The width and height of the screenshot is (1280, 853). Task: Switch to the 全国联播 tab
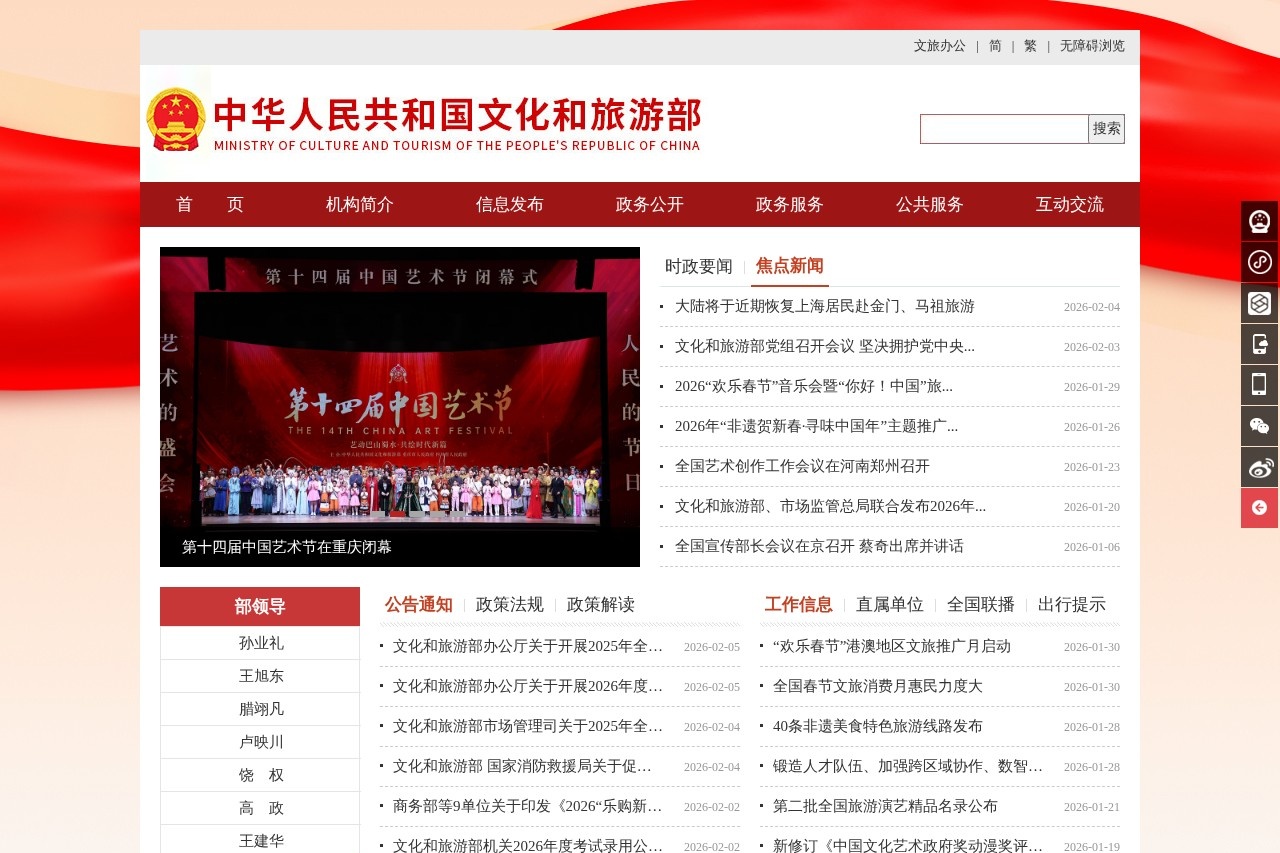[981, 605]
